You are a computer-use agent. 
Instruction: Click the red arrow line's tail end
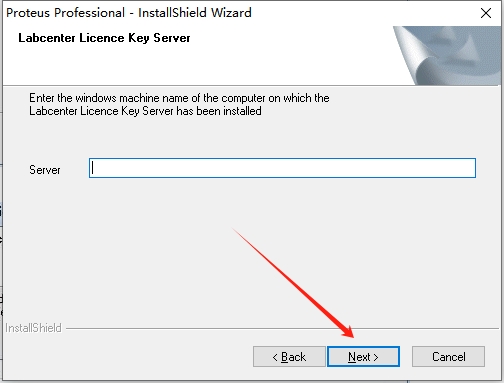[233, 229]
